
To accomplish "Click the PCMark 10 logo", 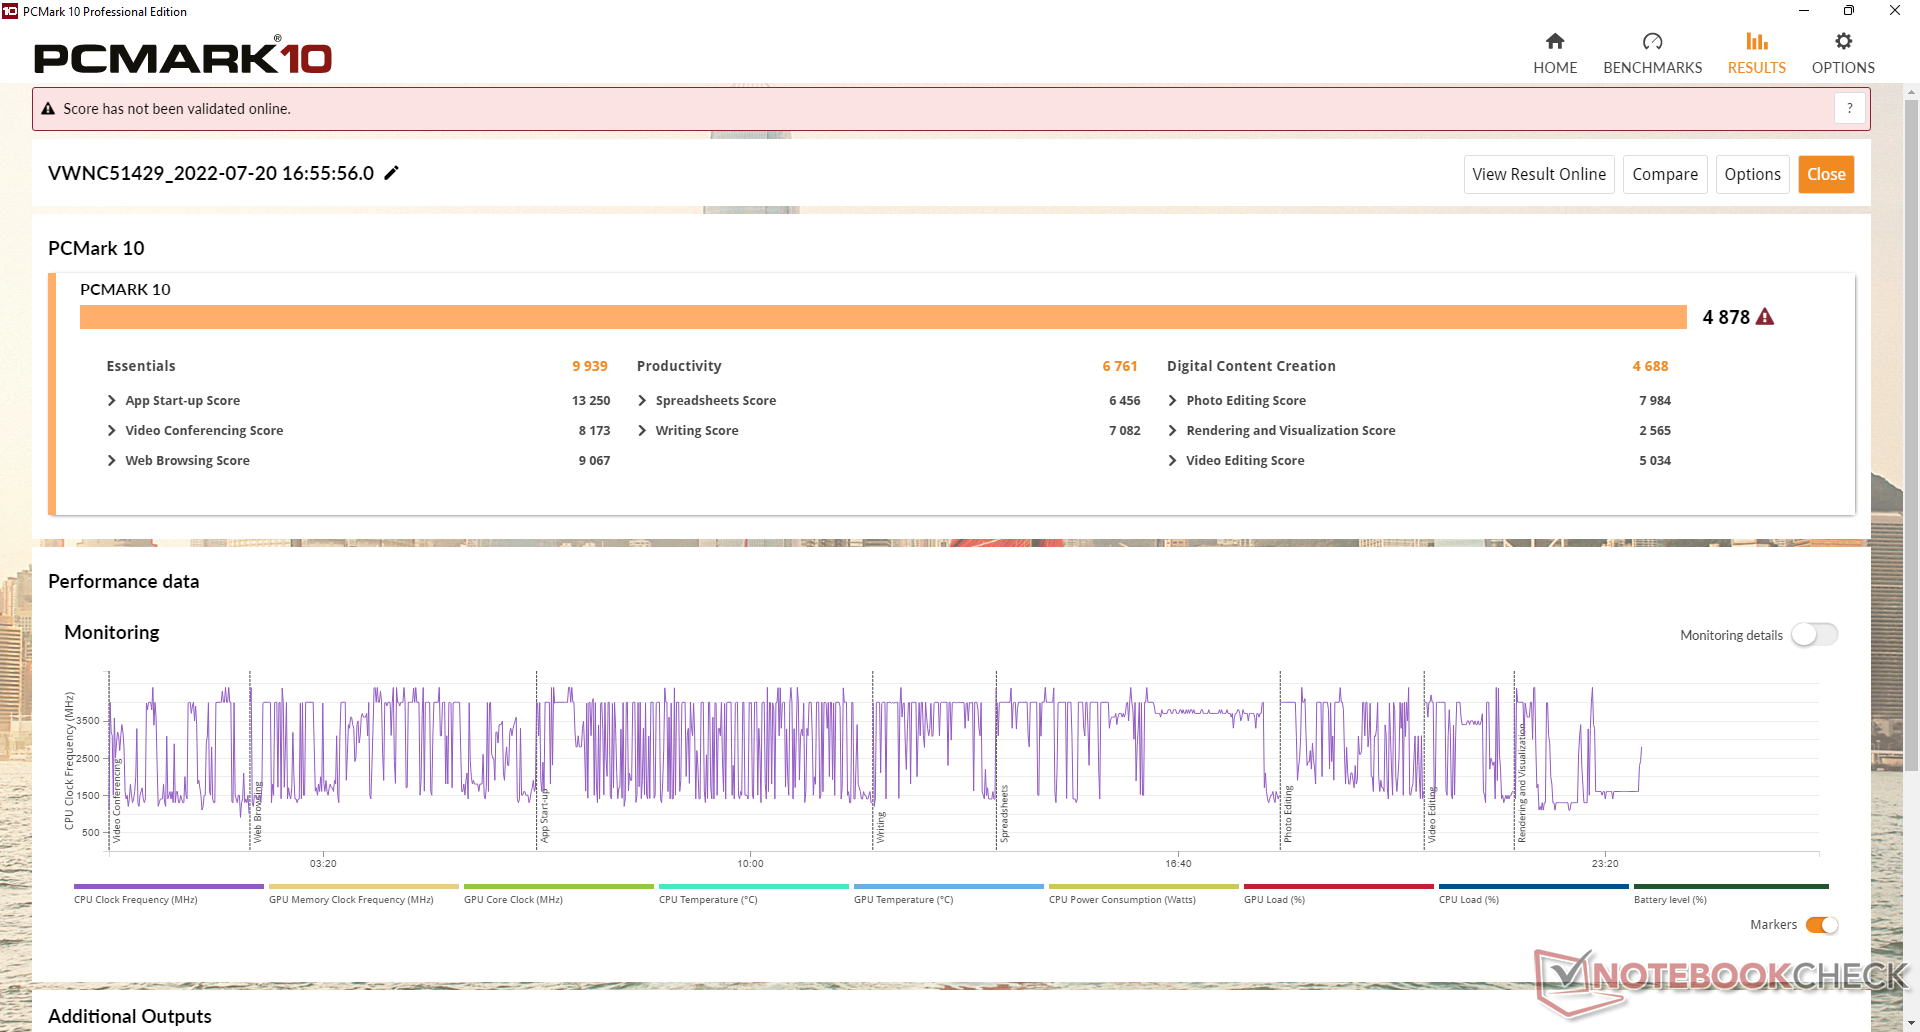I will [183, 56].
